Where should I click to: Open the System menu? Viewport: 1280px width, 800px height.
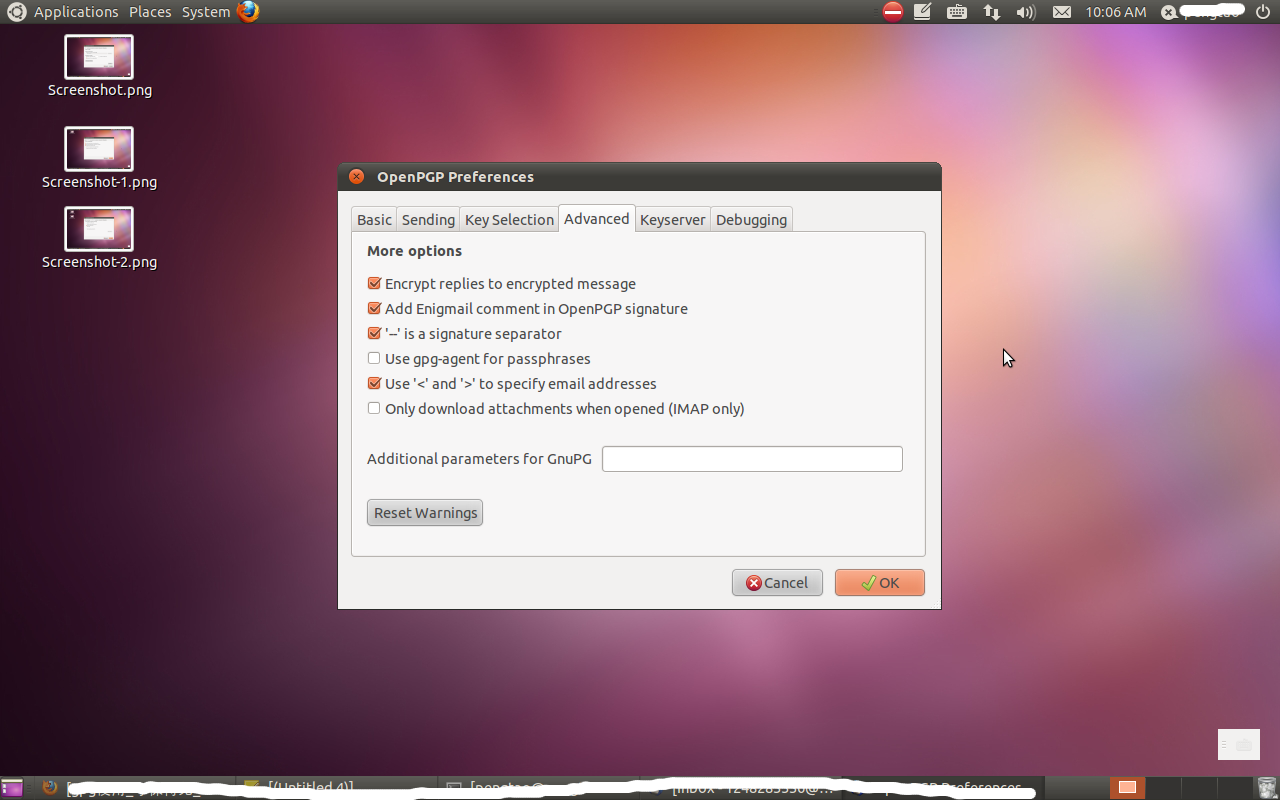(206, 12)
